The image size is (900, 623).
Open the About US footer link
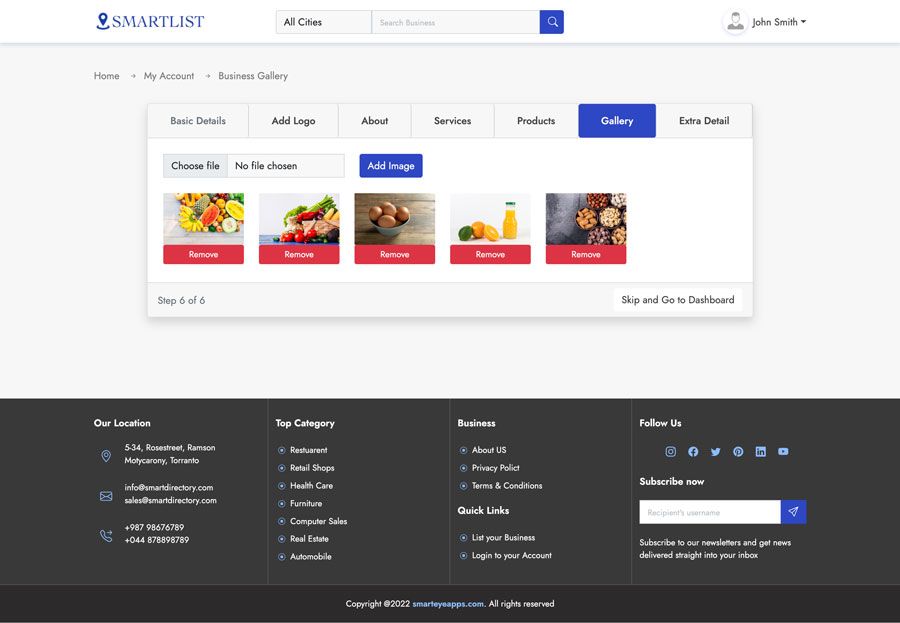489,450
